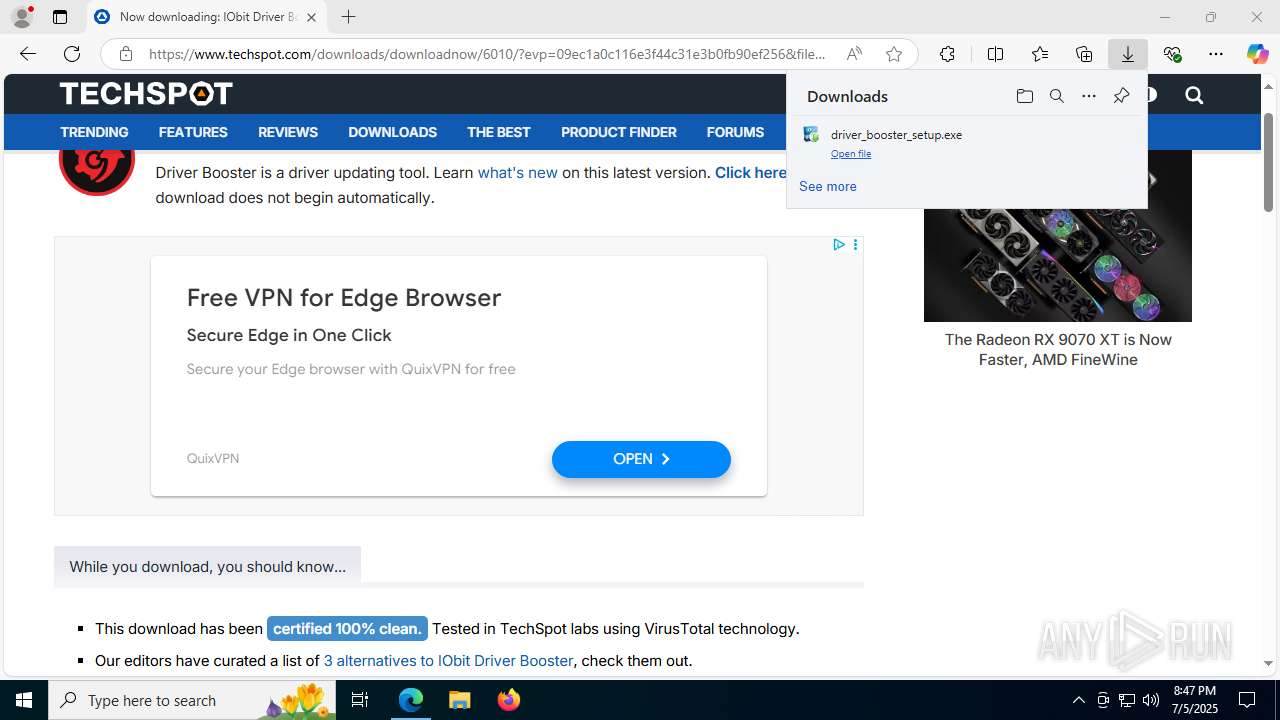Open Task View on taskbar

[x=360, y=700]
